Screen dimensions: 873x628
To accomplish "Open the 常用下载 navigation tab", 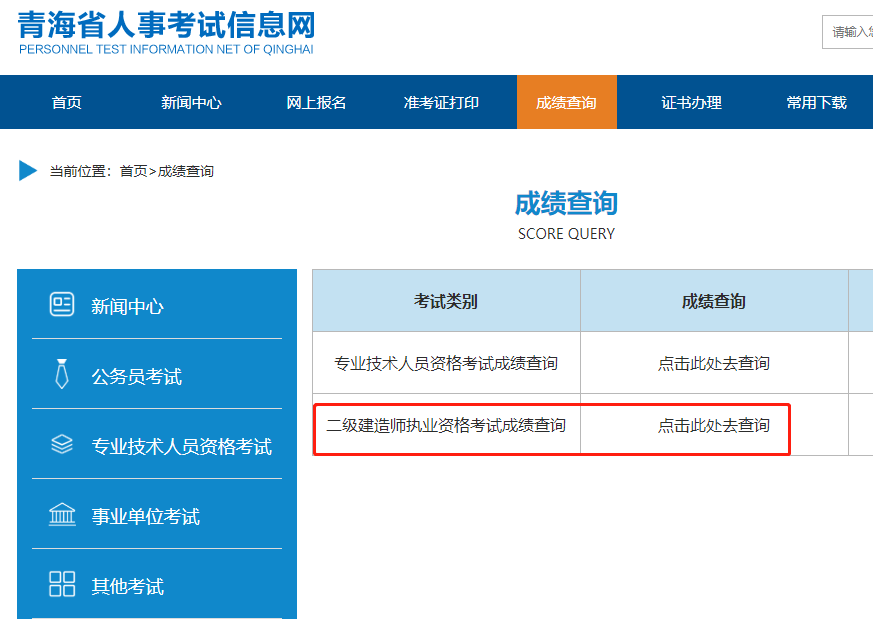I will click(x=816, y=101).
